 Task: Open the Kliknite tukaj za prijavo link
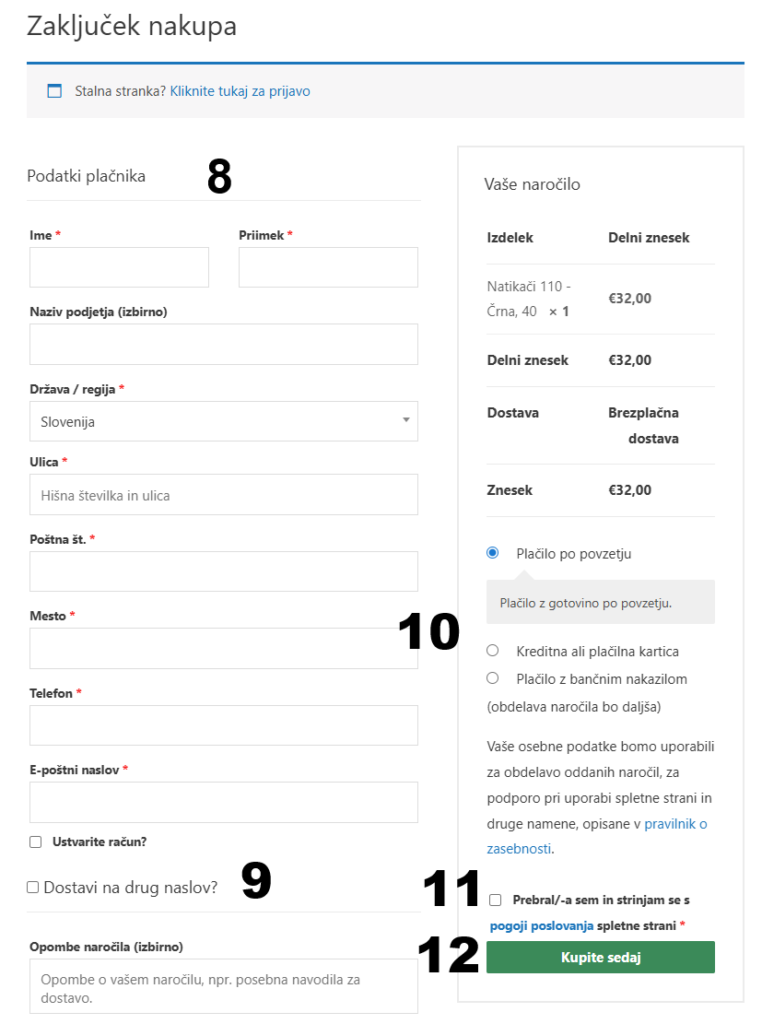240,91
